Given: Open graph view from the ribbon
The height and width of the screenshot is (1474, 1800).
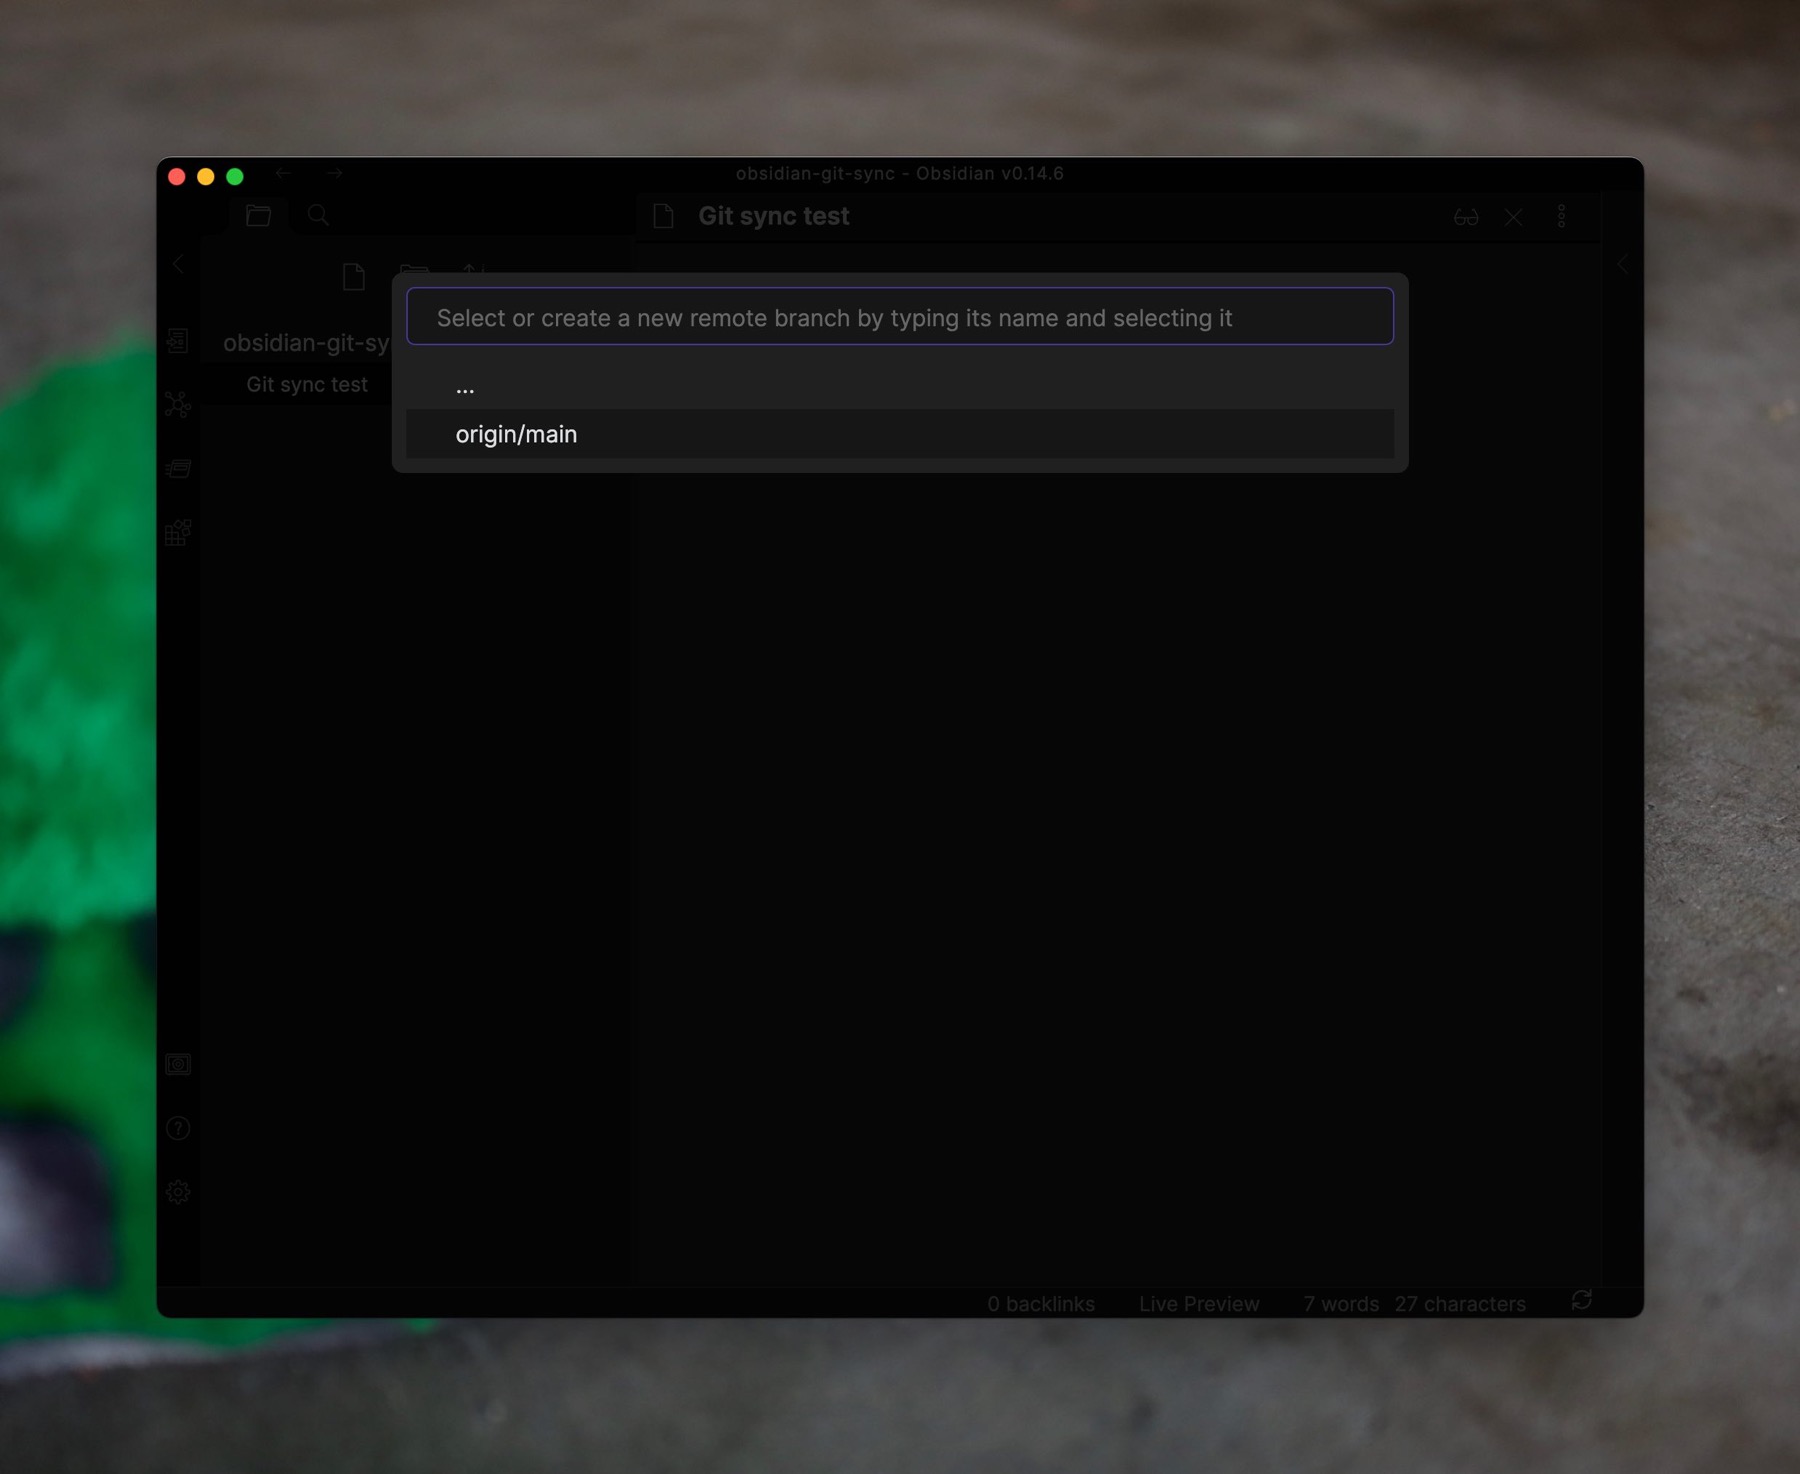Looking at the screenshot, I should coord(178,405).
